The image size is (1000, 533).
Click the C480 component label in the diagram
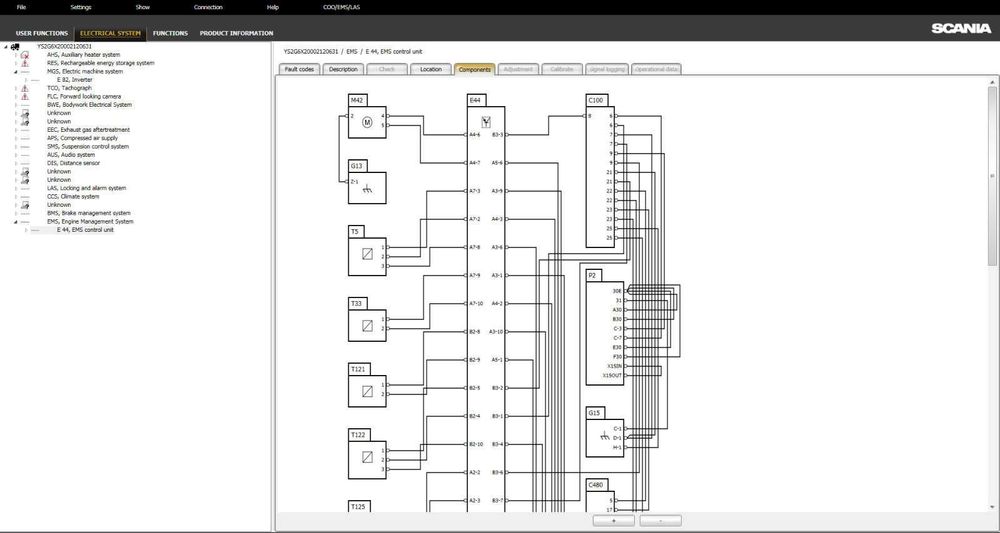[x=596, y=485]
